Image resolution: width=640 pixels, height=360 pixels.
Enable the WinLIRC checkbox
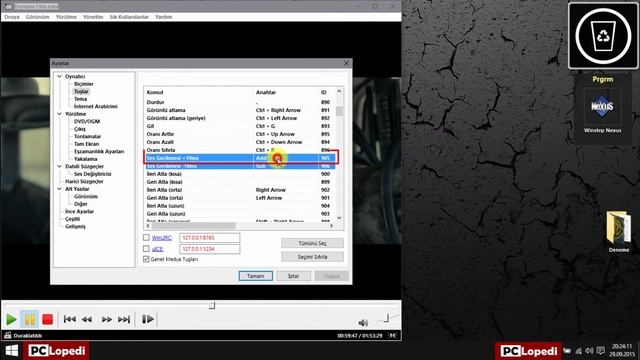coord(146,237)
